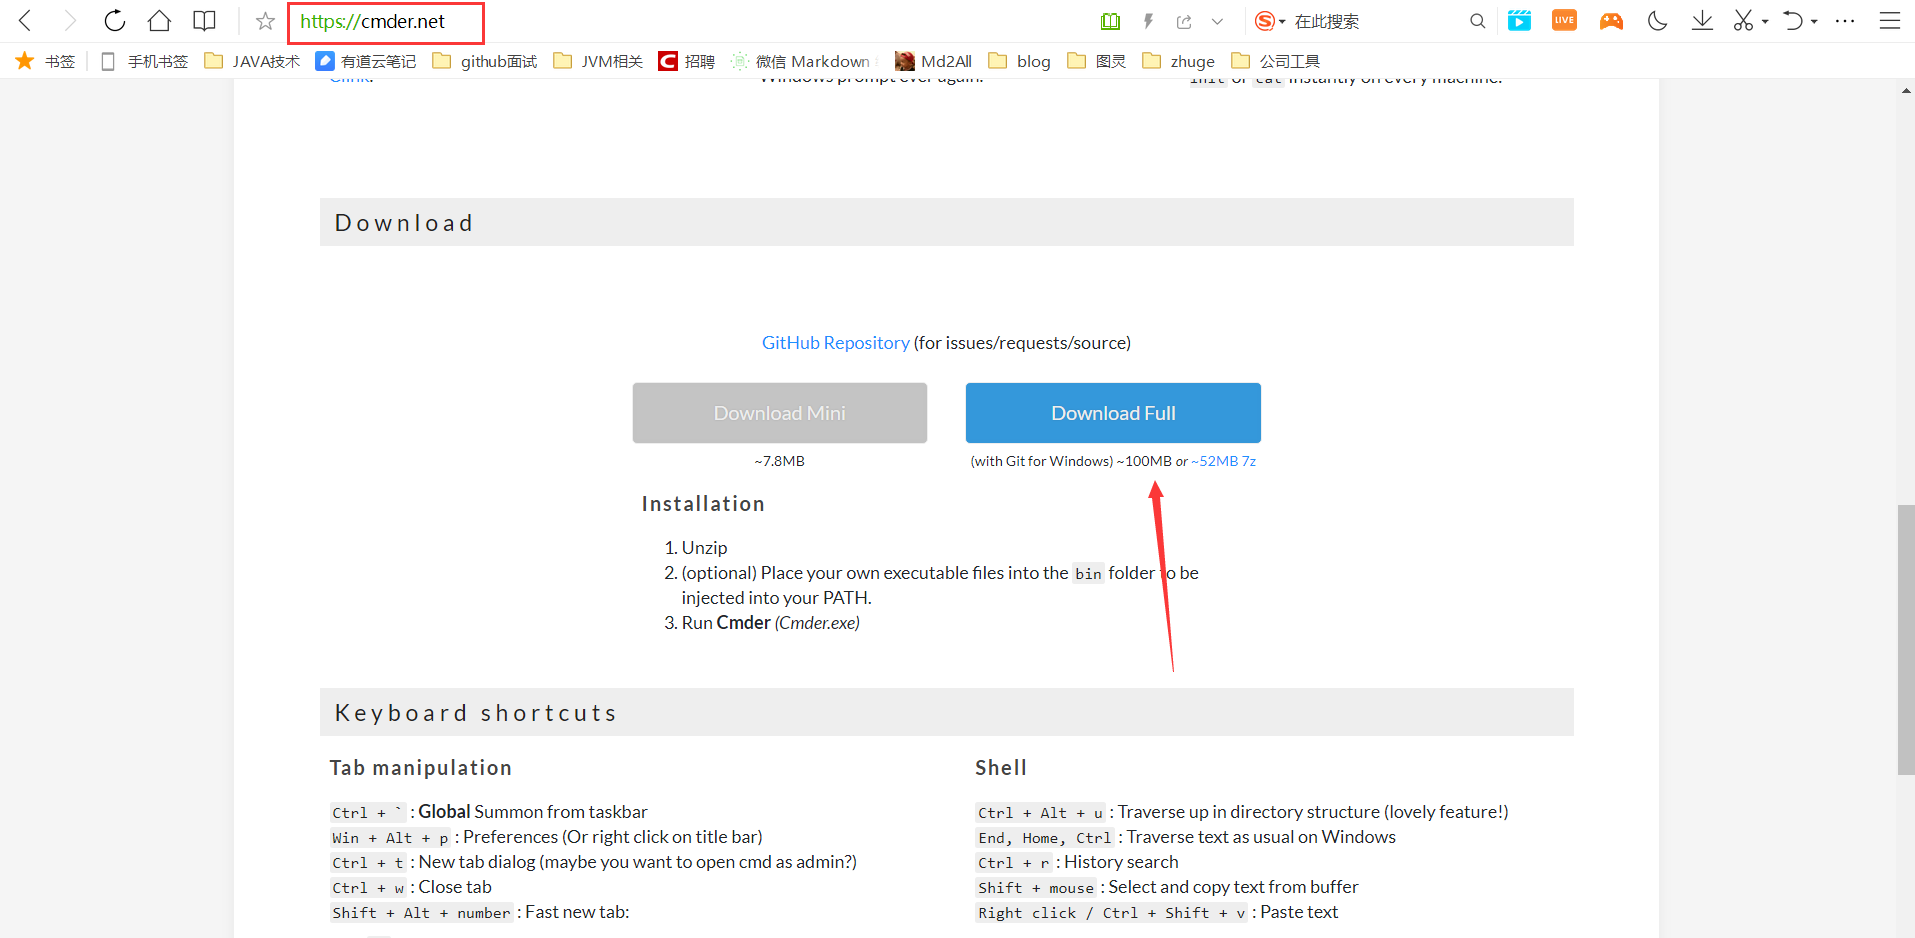
Task: Expand the Sogou search engine dropdown
Action: 1282,22
